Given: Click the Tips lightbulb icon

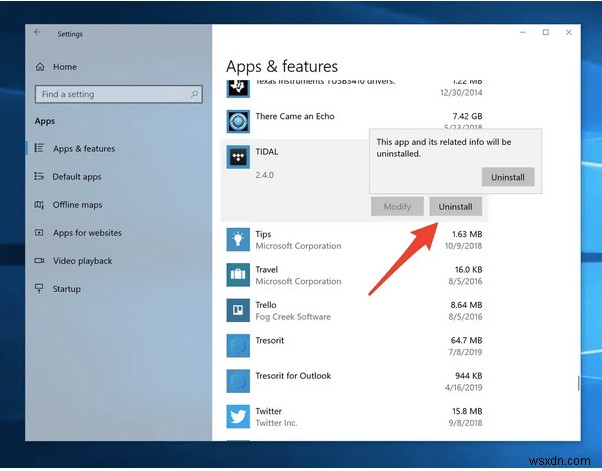Looking at the screenshot, I should [238, 240].
